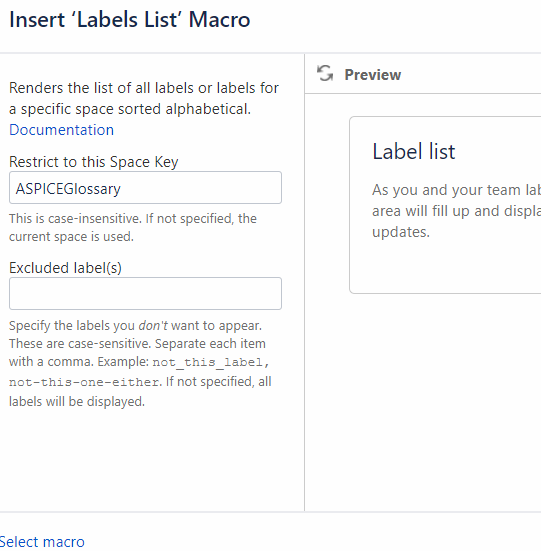Focus the Restrict to this Space Key field
541x551 pixels.
point(145,188)
